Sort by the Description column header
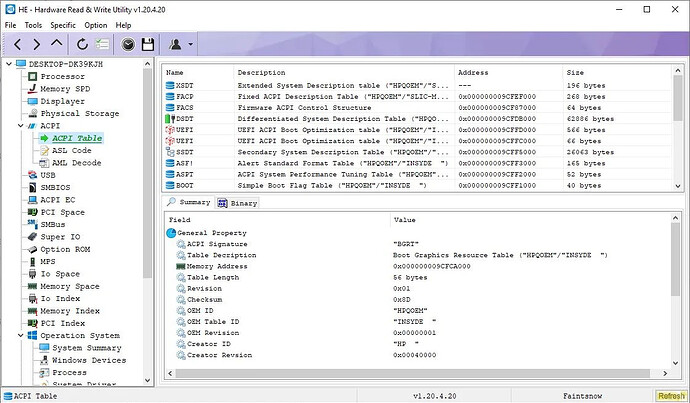 tap(344, 73)
